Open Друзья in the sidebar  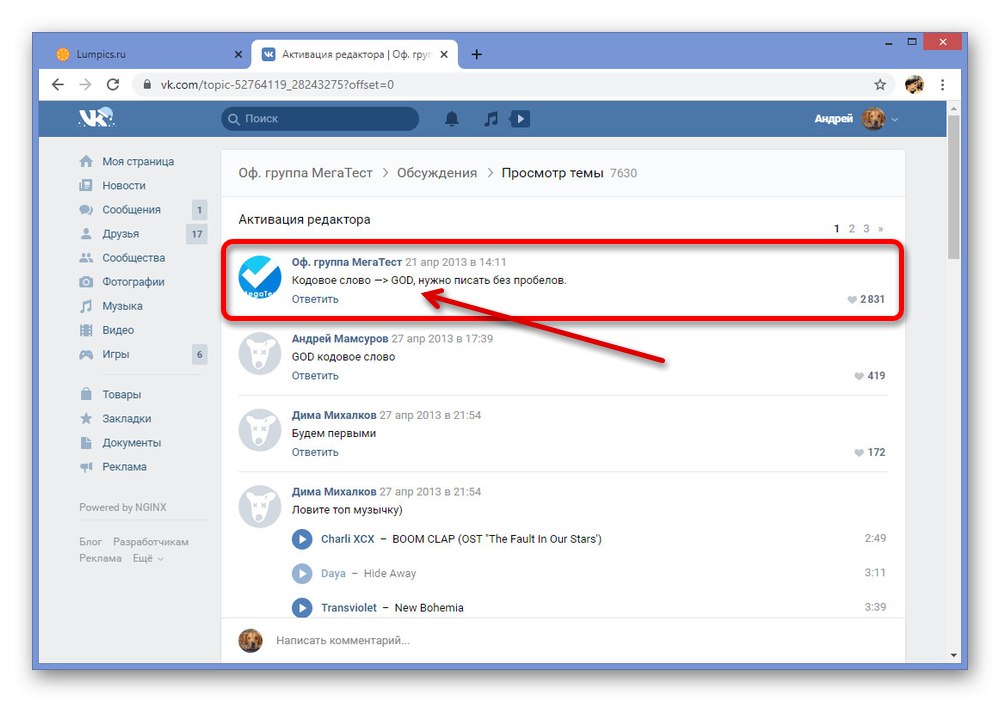click(x=109, y=234)
